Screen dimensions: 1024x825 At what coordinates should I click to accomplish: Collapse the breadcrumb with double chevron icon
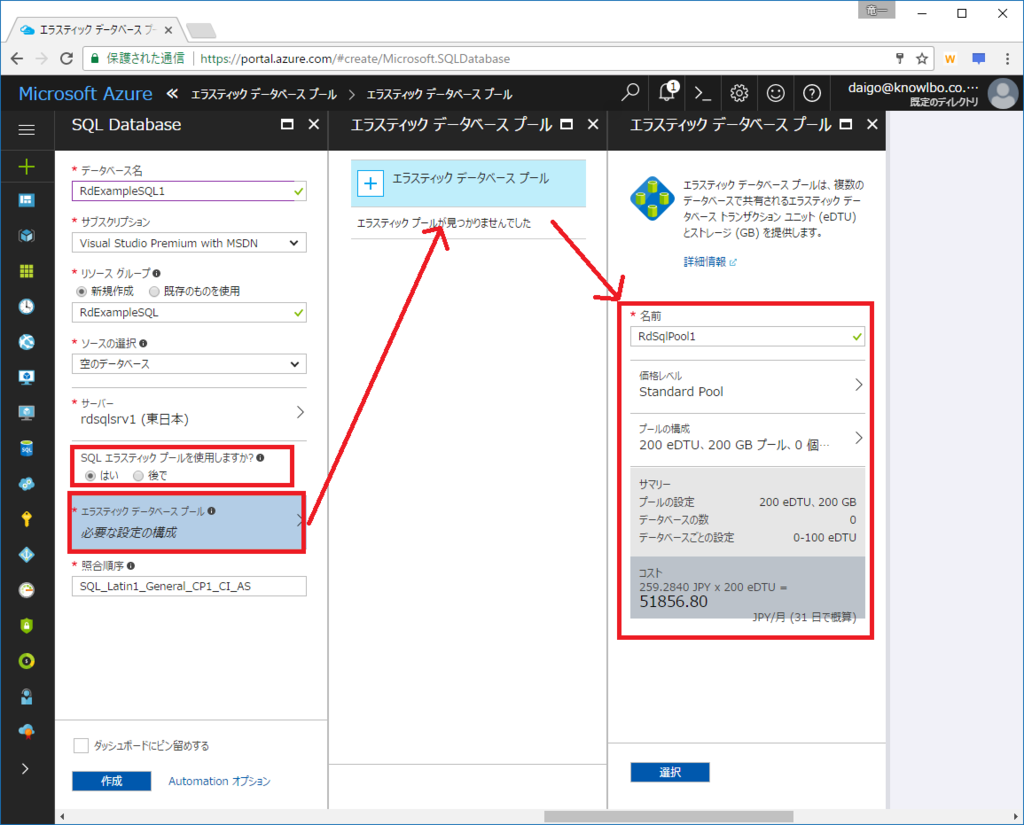pyautogui.click(x=172, y=93)
